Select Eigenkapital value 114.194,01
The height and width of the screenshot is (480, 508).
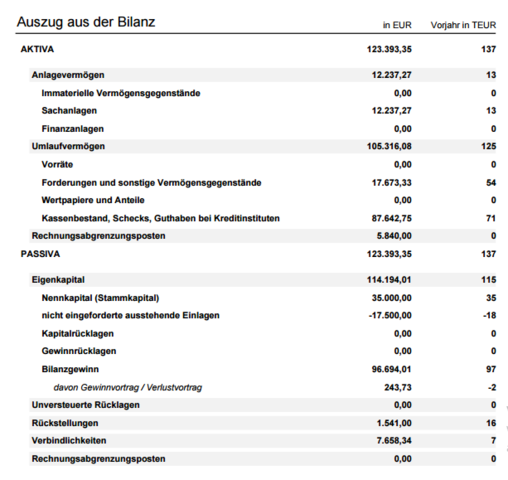coord(389,280)
